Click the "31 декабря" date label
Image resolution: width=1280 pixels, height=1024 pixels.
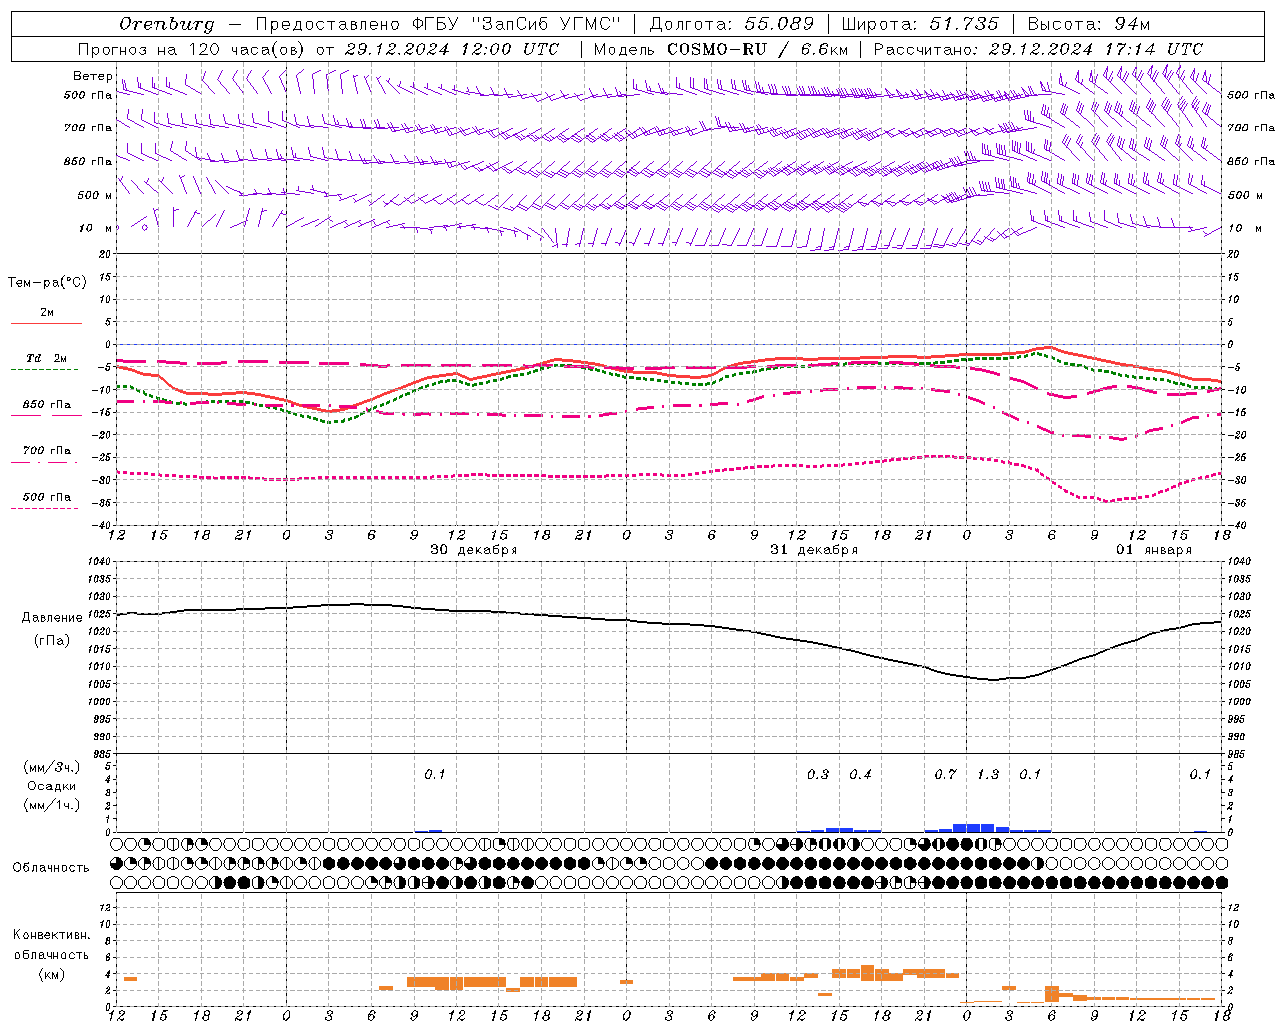(814, 550)
